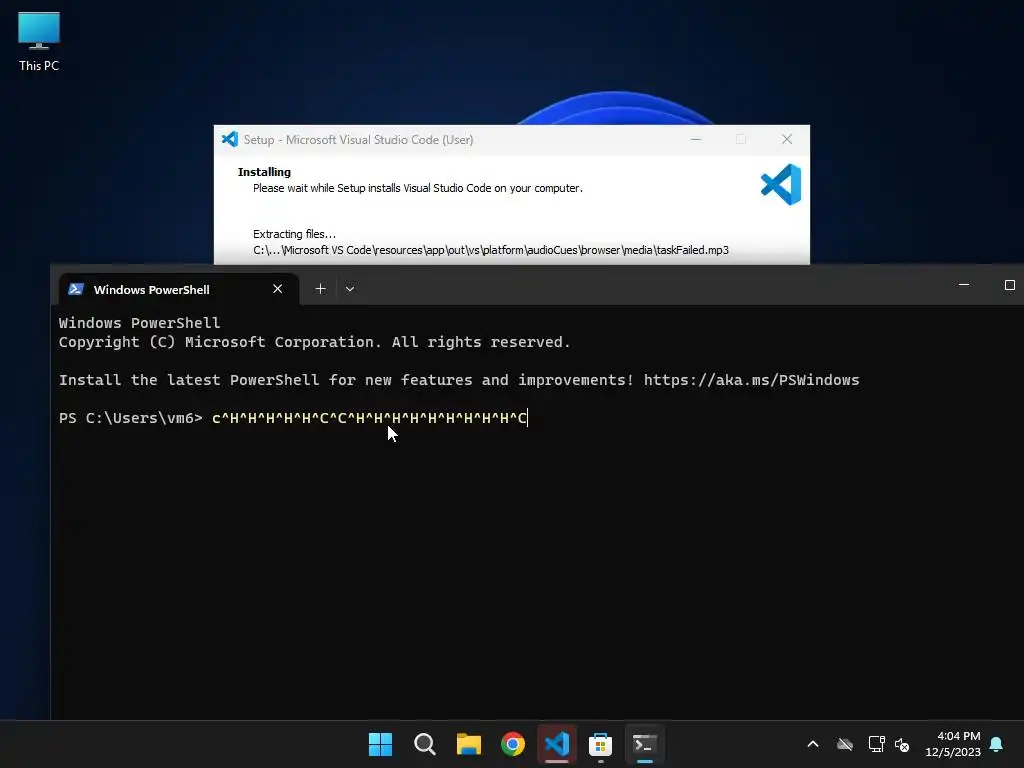Show hidden system tray icons
Viewport: 1024px width, 768px height.
pos(813,744)
